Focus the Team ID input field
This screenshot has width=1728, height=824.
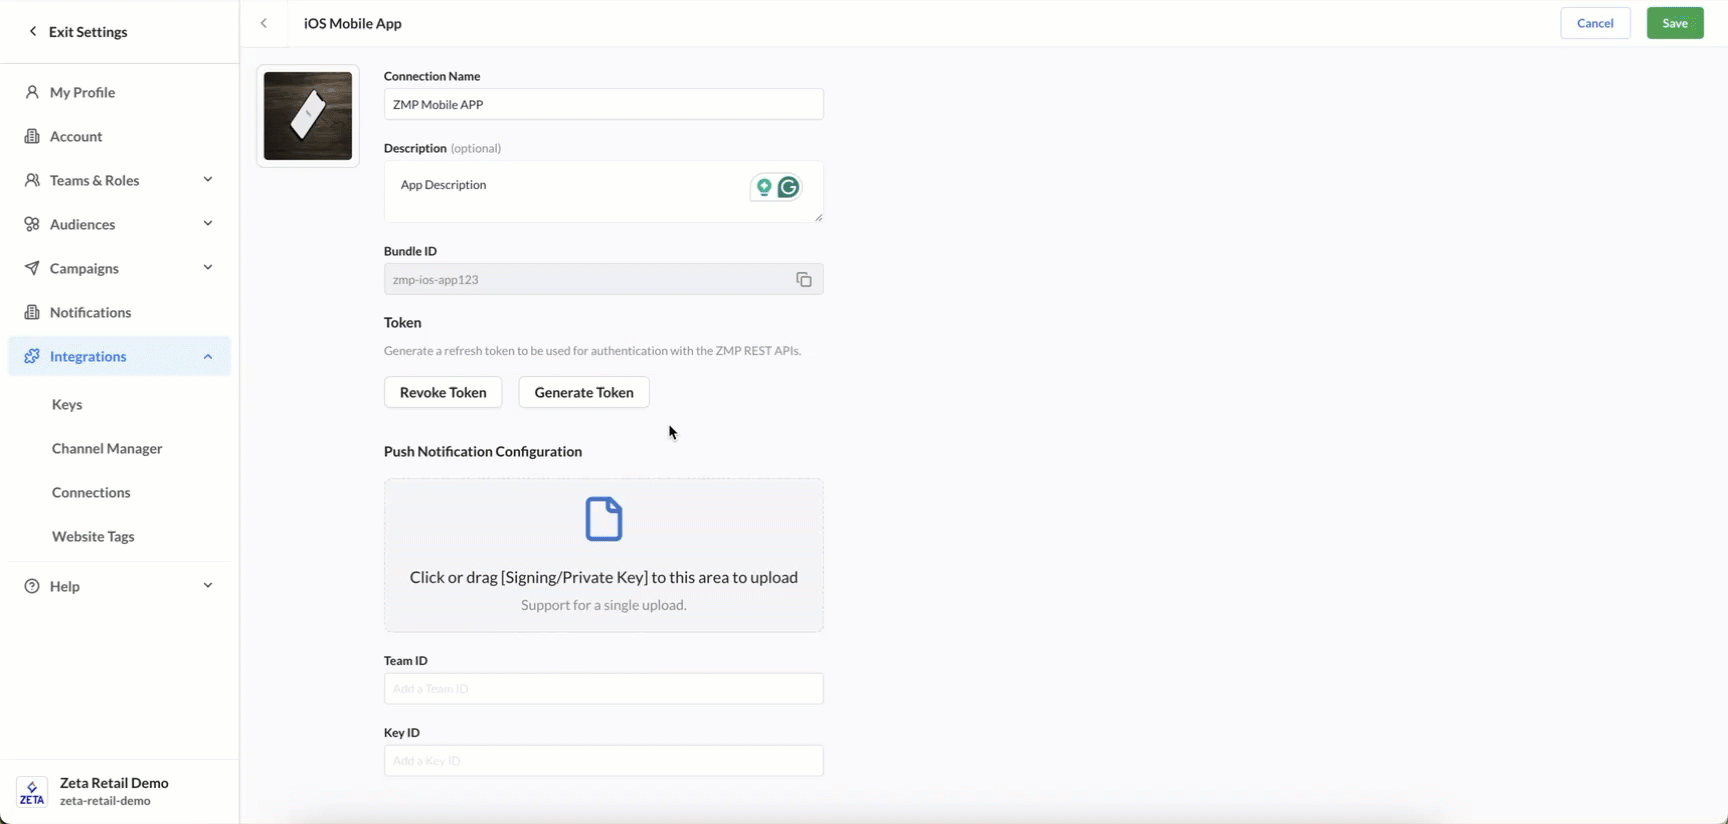pyautogui.click(x=603, y=688)
